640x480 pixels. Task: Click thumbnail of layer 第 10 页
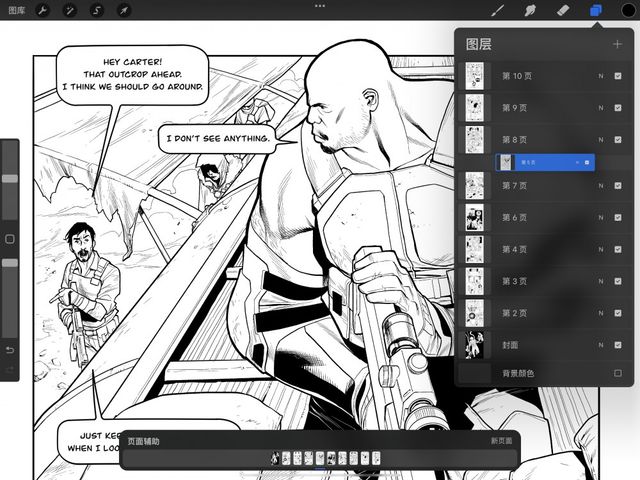tap(475, 76)
